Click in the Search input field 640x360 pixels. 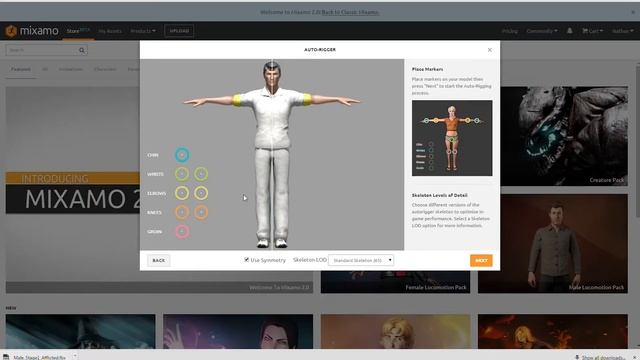tap(42, 50)
